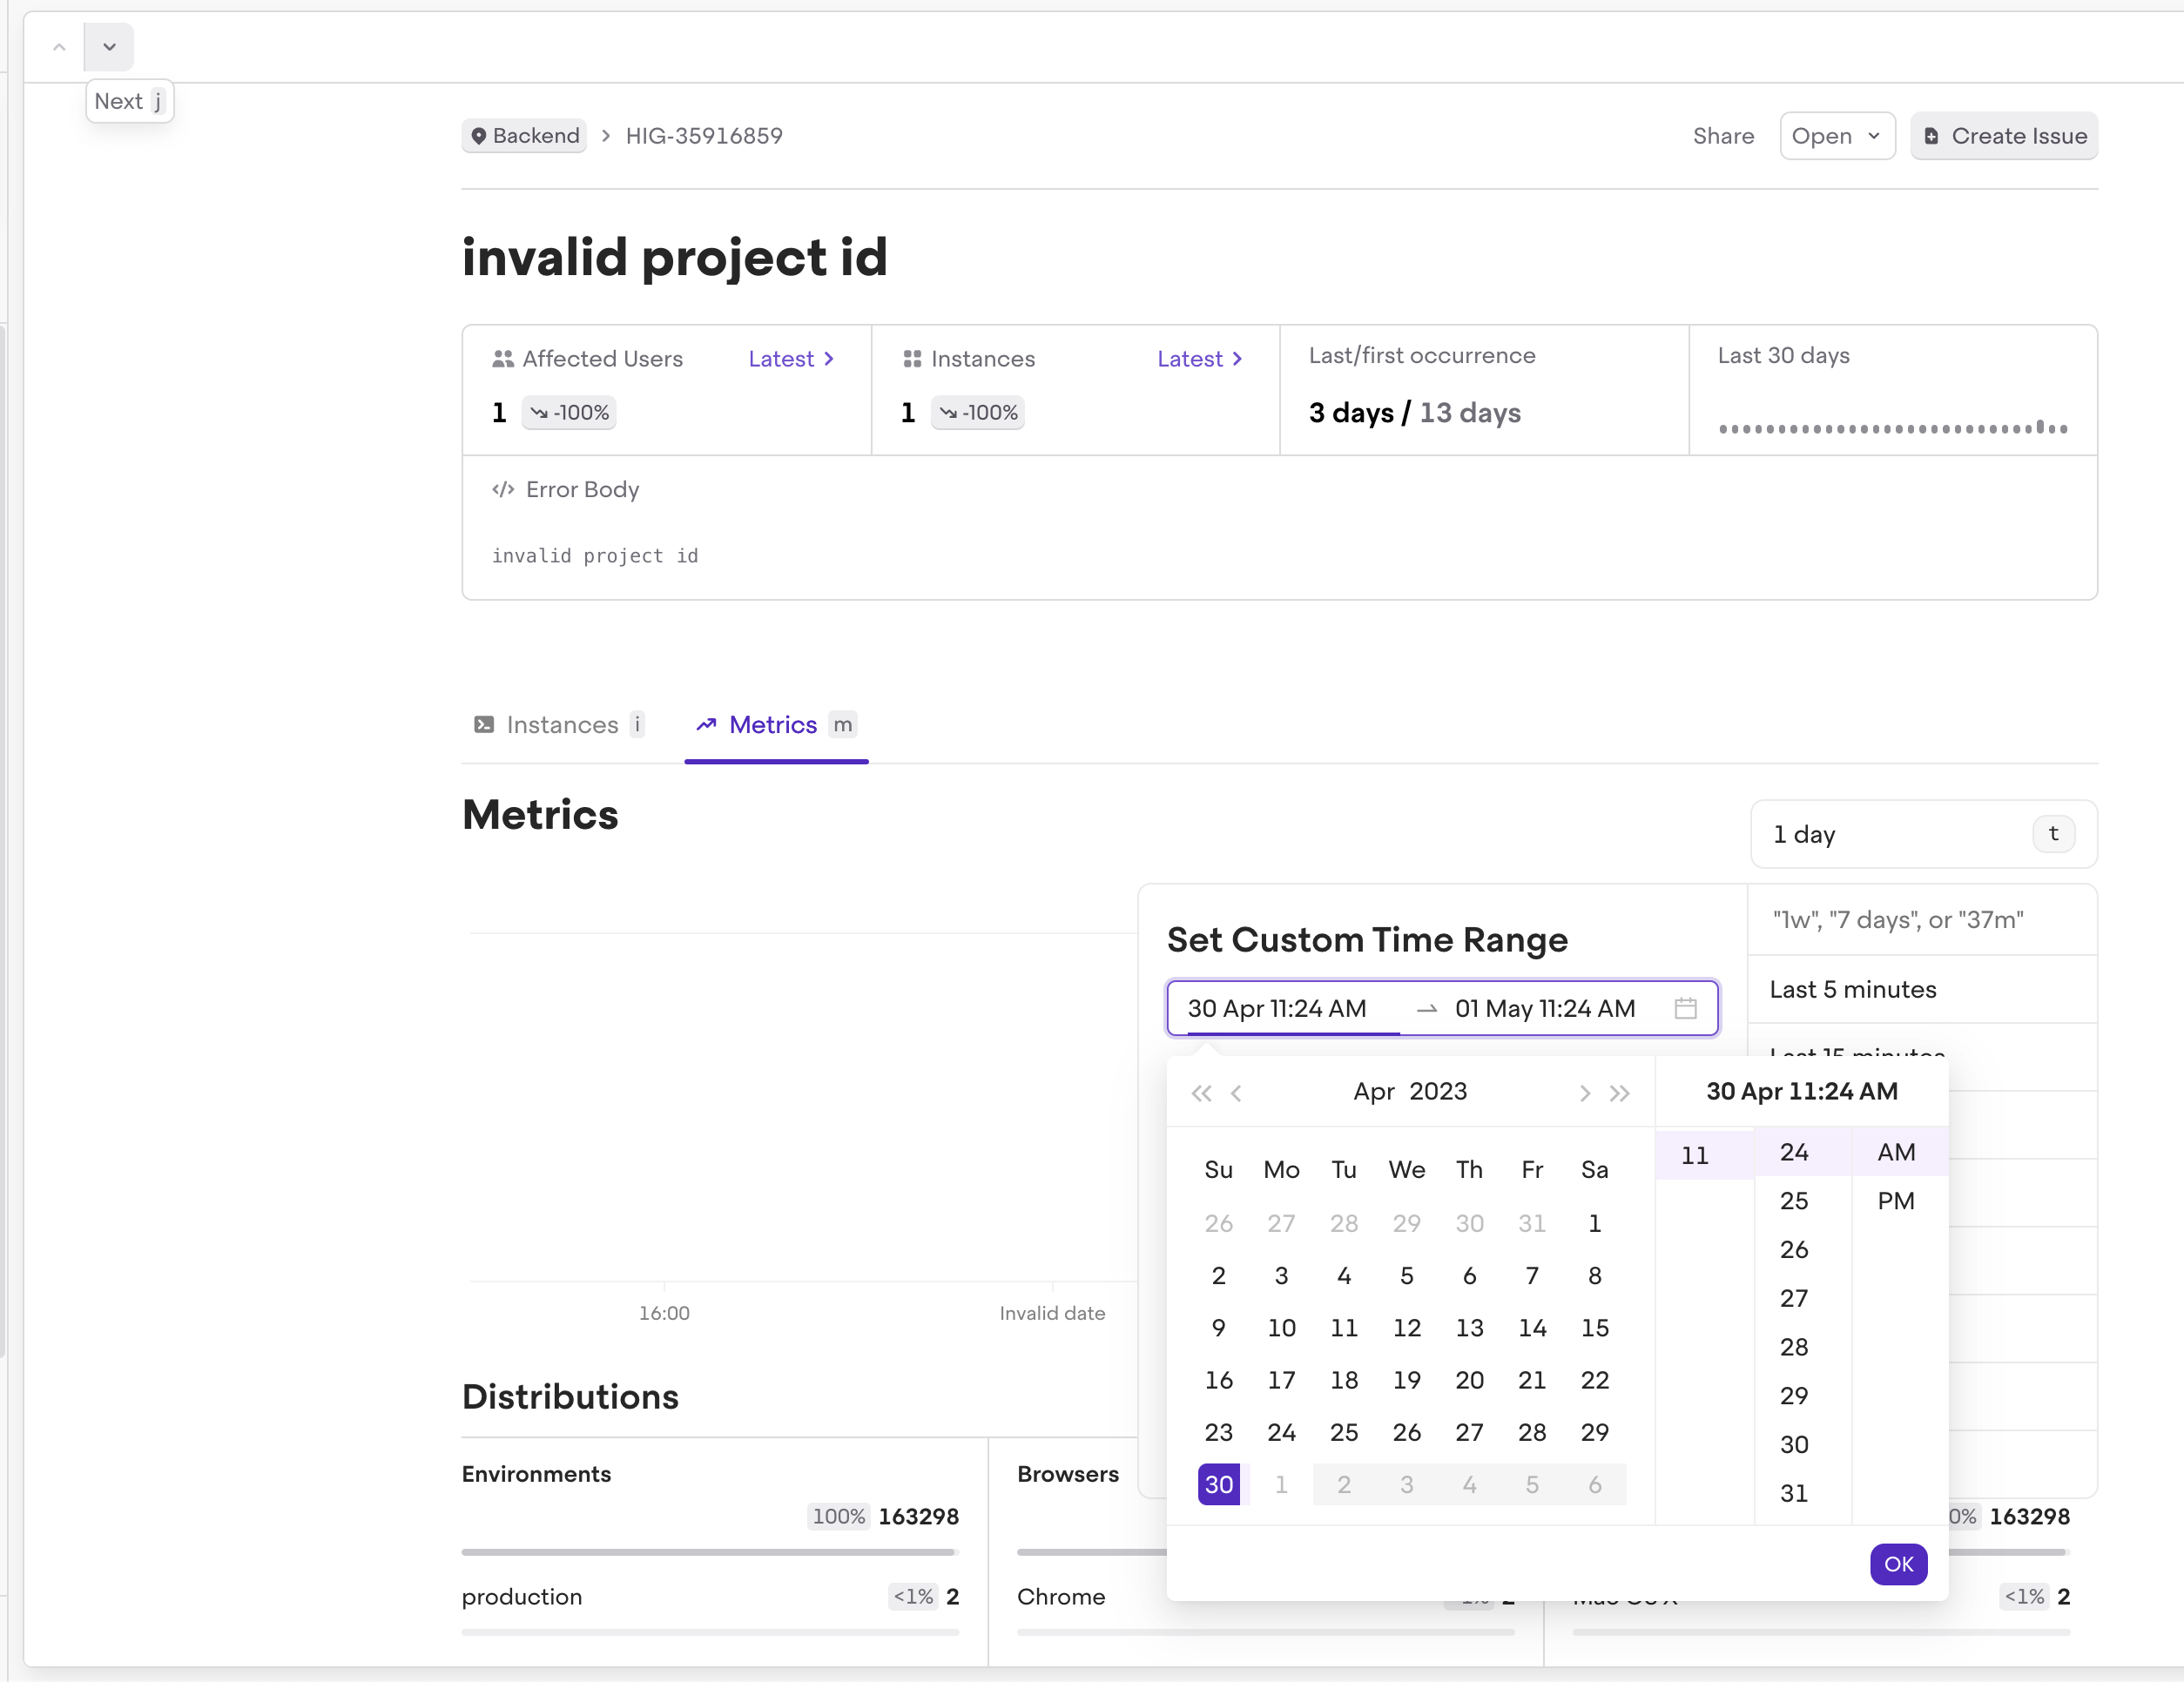
Task: Click the production environment distribution bar
Action: tap(709, 1631)
